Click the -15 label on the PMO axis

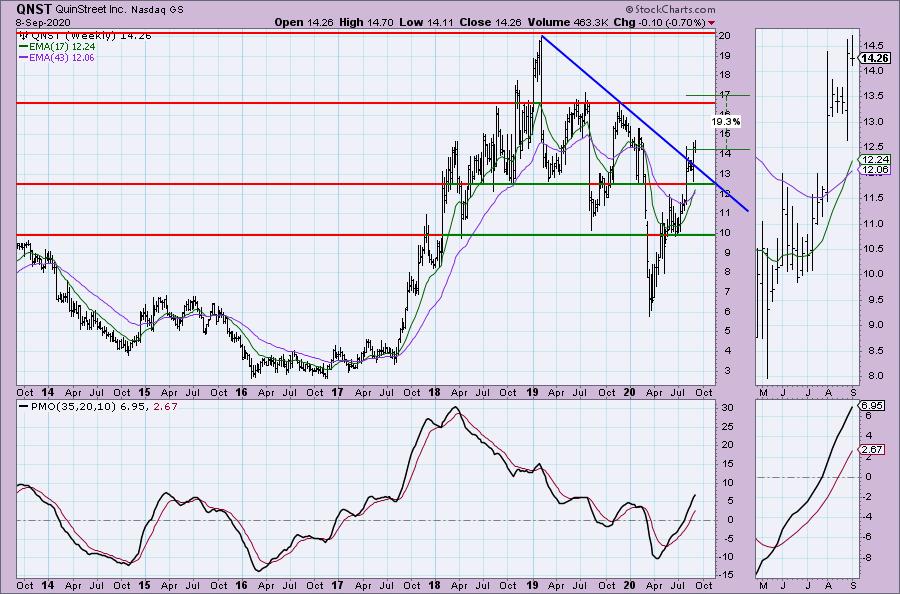click(x=727, y=574)
